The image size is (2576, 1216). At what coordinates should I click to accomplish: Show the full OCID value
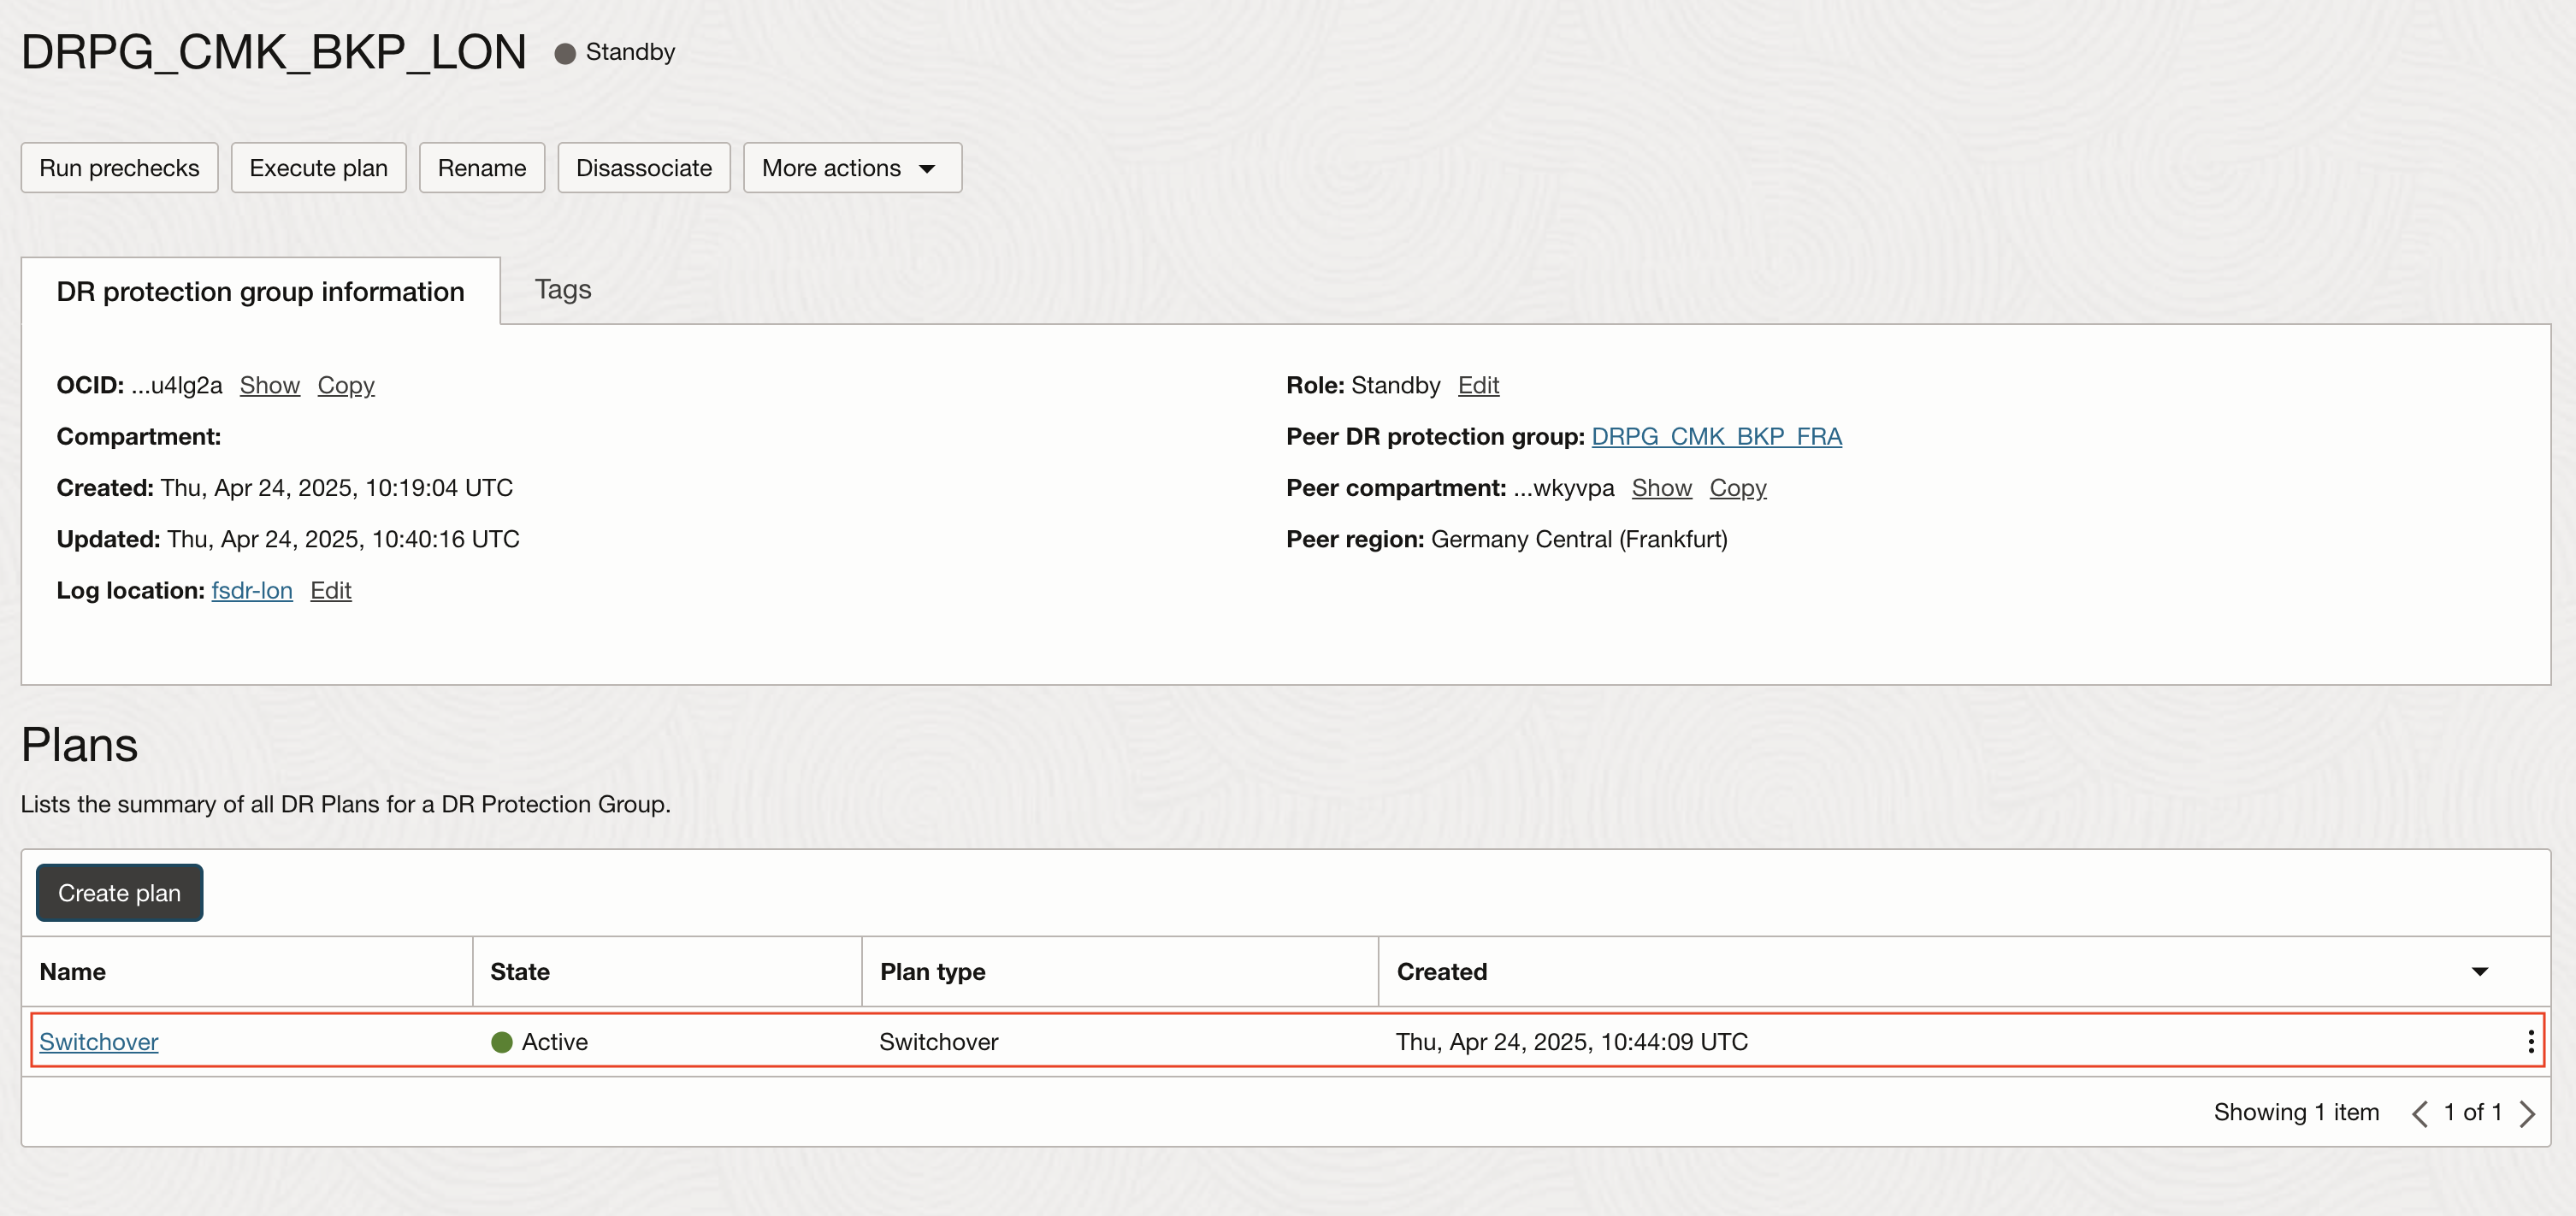[x=269, y=386]
